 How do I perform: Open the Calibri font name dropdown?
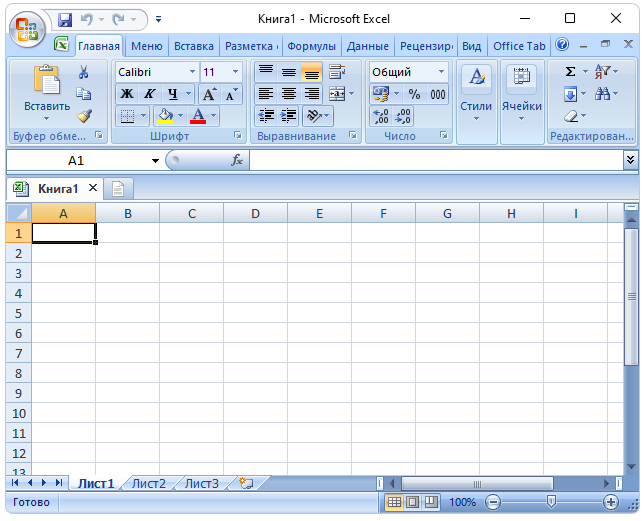pos(192,72)
